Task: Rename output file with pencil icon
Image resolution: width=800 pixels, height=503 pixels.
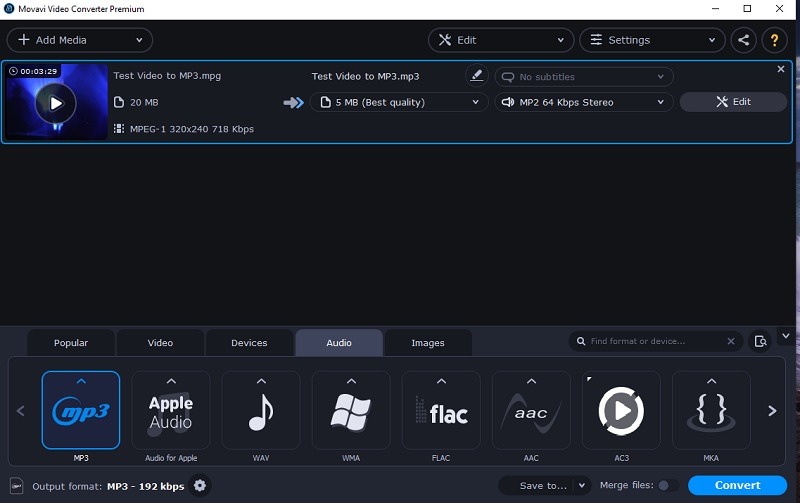Action: click(x=477, y=76)
